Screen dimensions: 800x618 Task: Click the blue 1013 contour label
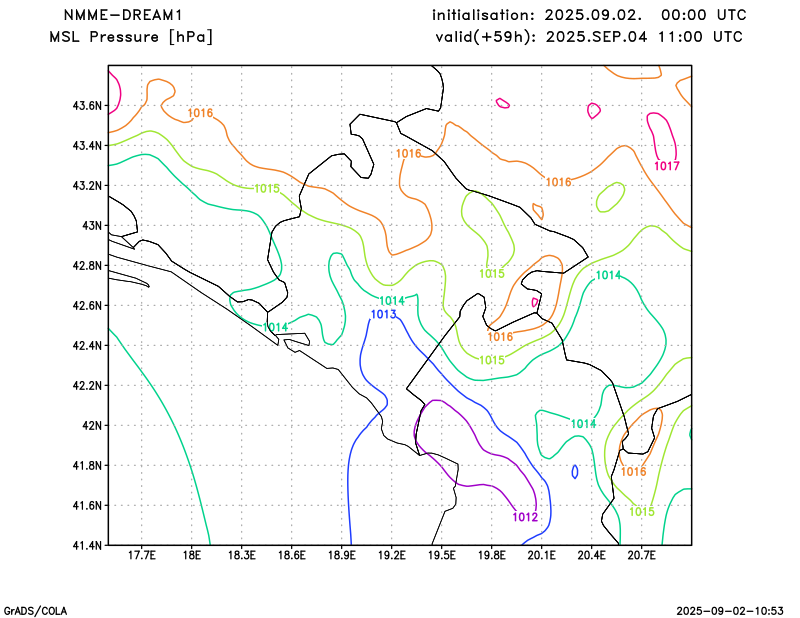tap(384, 314)
